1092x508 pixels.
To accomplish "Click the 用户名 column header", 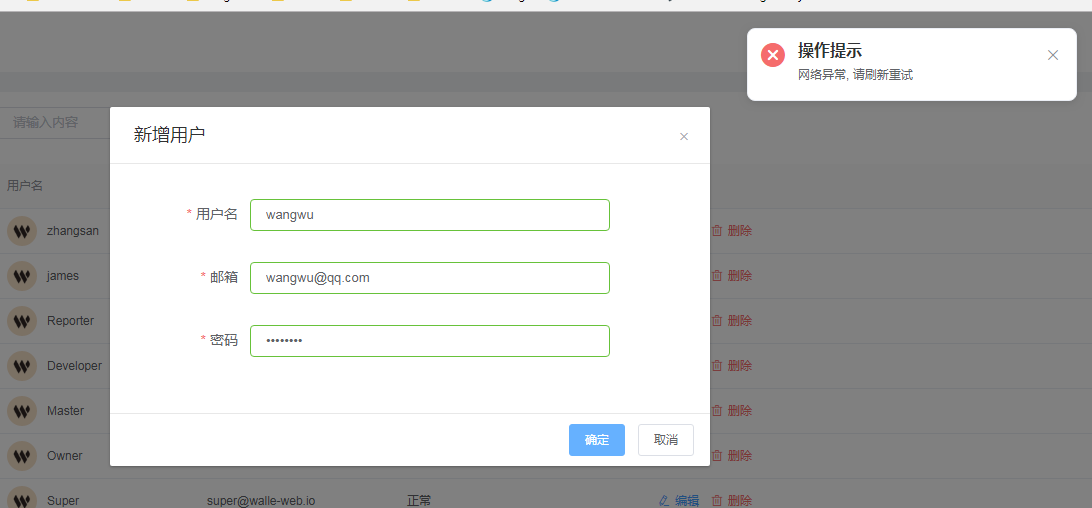I will (x=25, y=185).
